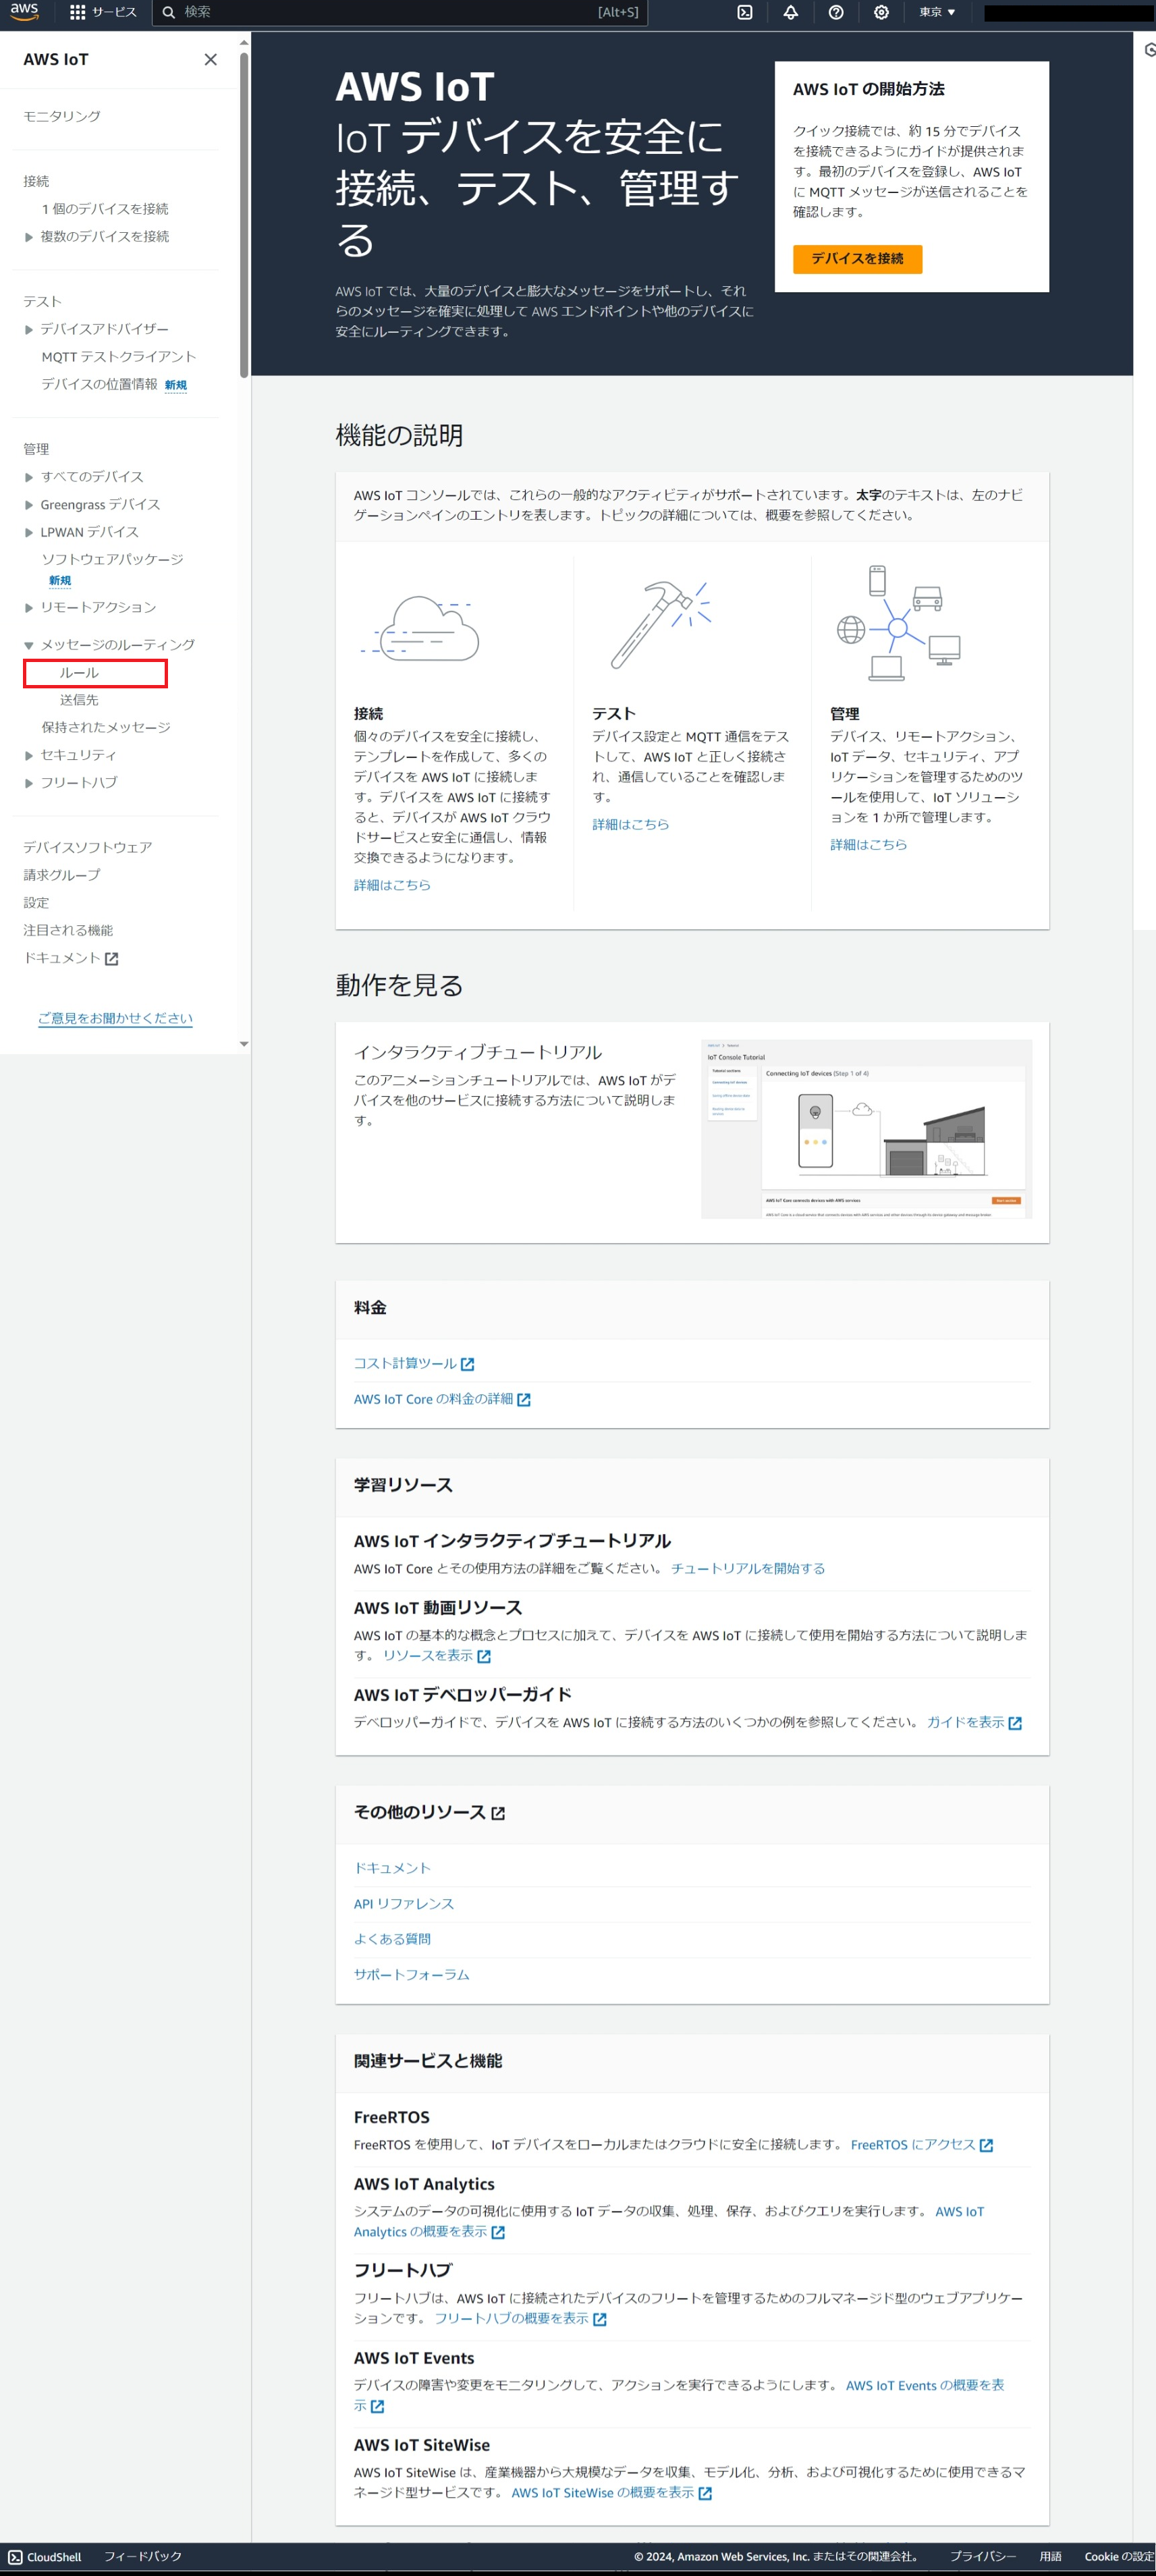Select ルール in the sidebar
This screenshot has width=1156, height=2576.
point(79,672)
